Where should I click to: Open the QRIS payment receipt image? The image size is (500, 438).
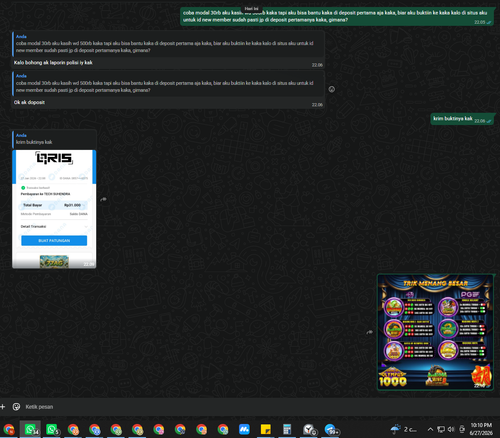[x=54, y=209]
